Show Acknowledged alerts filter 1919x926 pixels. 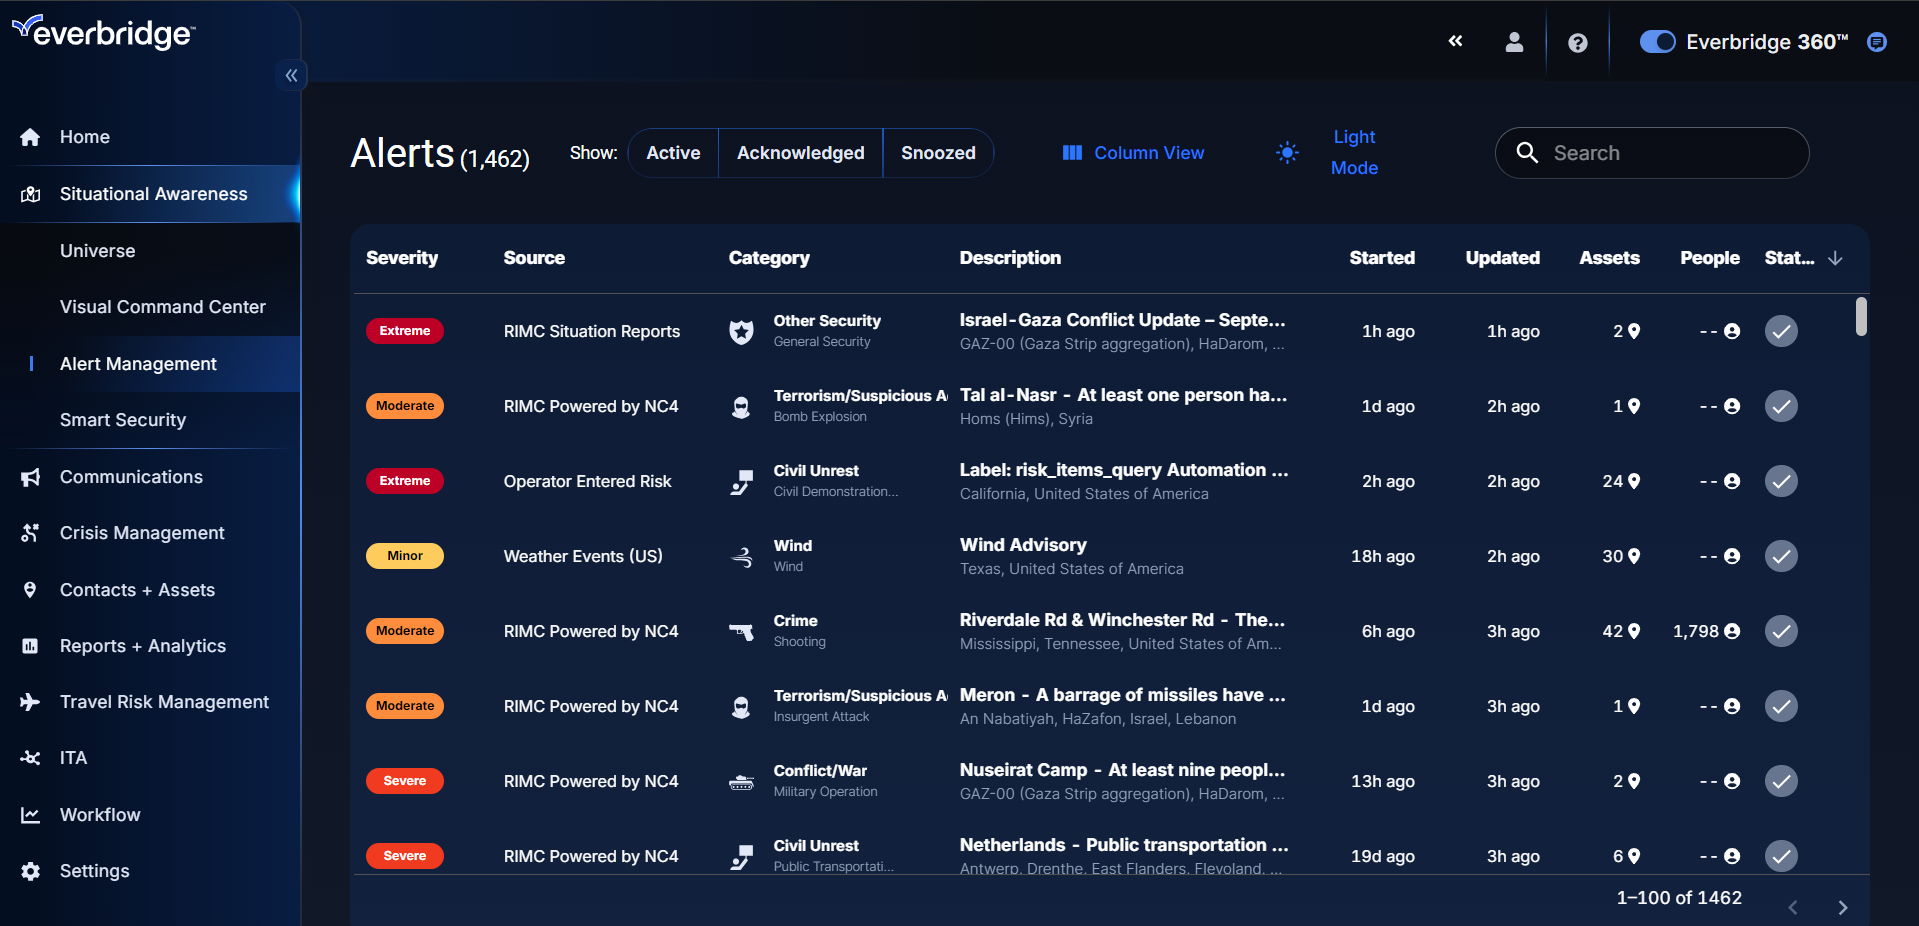click(x=800, y=153)
